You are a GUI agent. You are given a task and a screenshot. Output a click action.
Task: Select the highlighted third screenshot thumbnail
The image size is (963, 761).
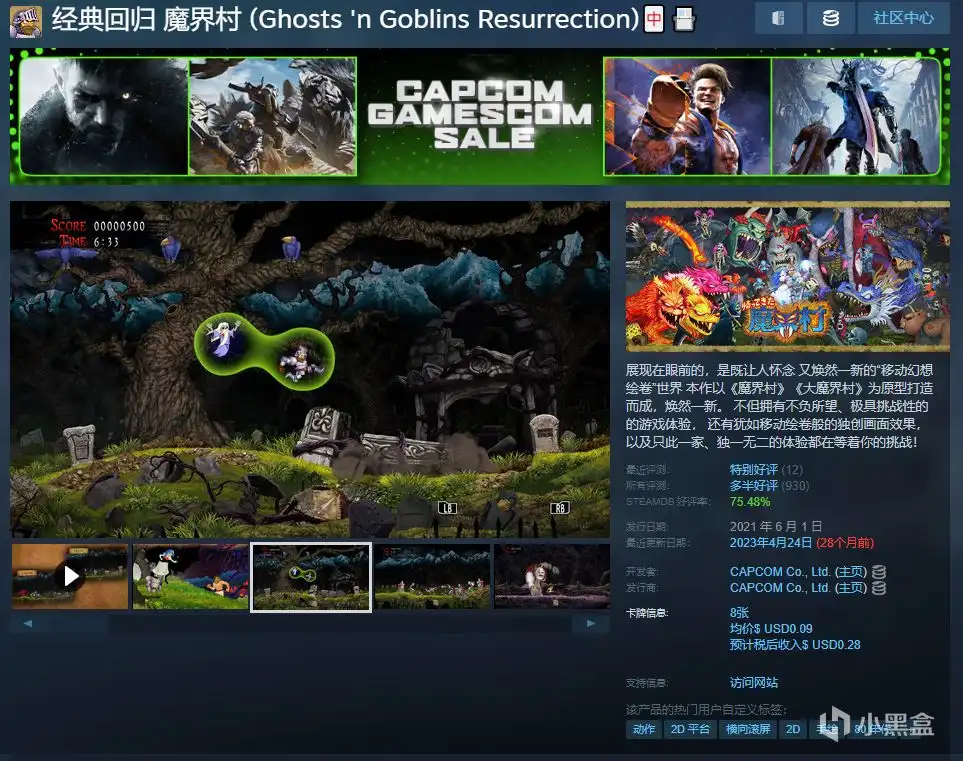point(311,577)
